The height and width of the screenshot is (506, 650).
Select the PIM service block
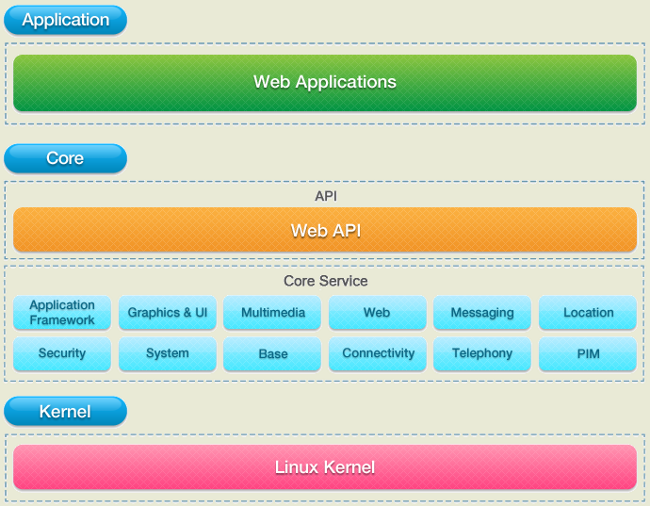pyautogui.click(x=588, y=353)
